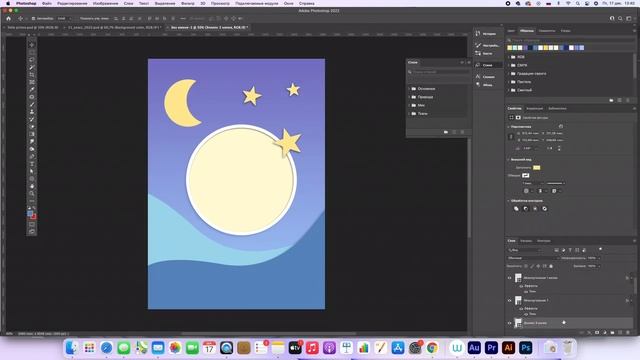Switch to the Коррекция tab
640x360 pixels.
tap(535, 109)
